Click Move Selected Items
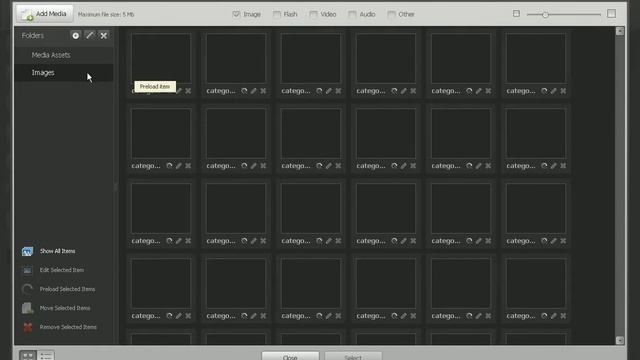Viewport: 640px width, 360px height. [x=65, y=308]
